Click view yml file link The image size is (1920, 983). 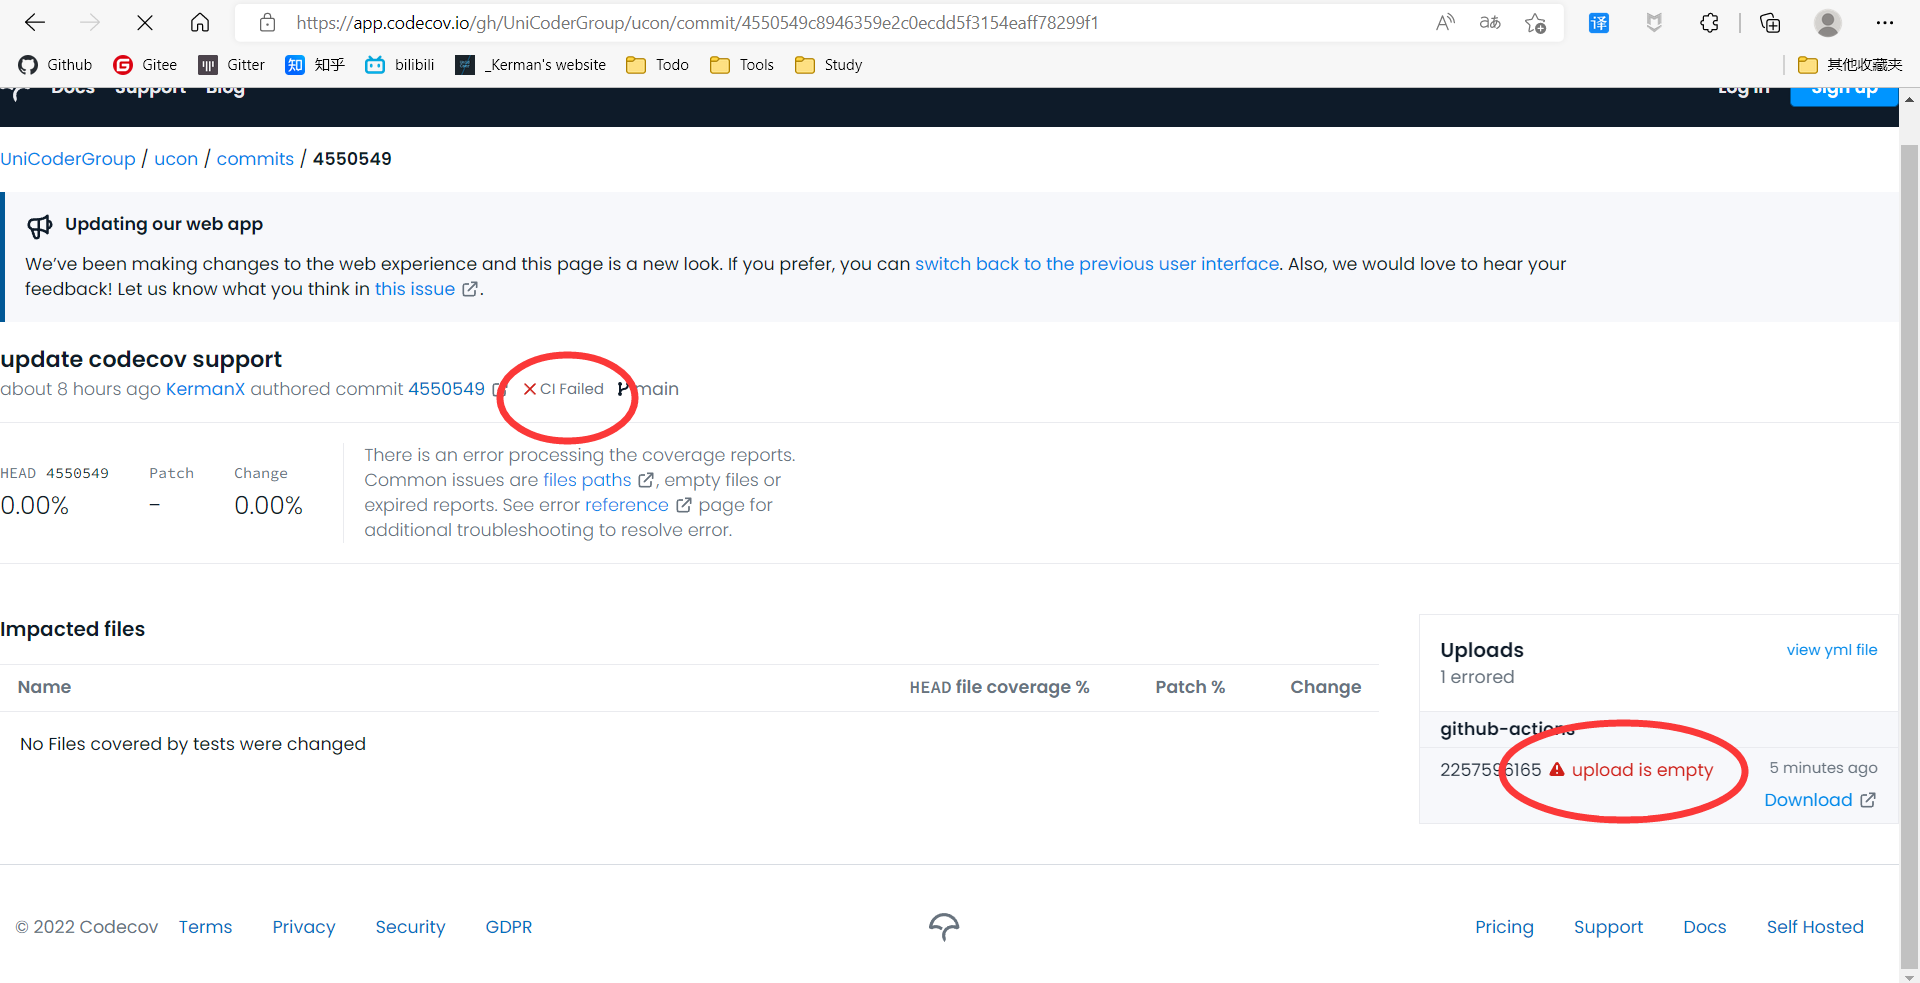coord(1832,650)
